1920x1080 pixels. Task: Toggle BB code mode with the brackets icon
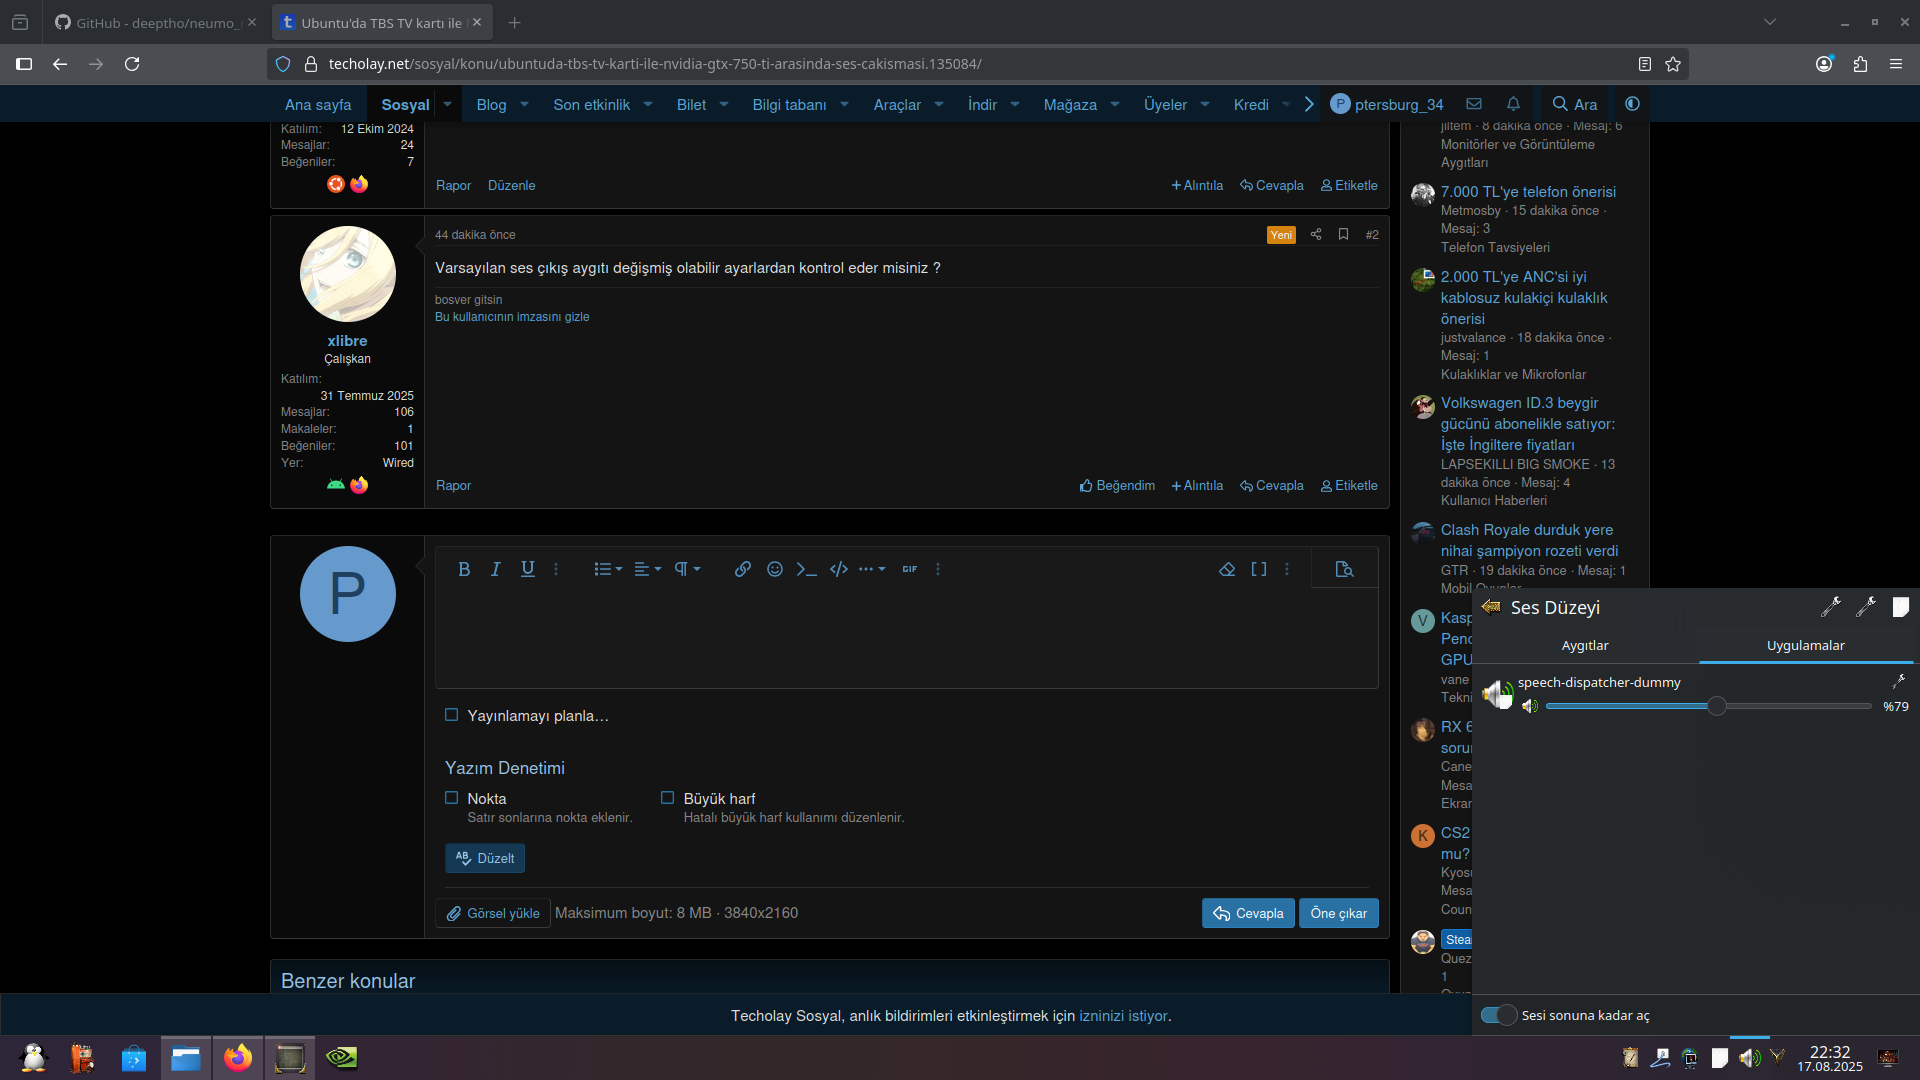click(1259, 569)
